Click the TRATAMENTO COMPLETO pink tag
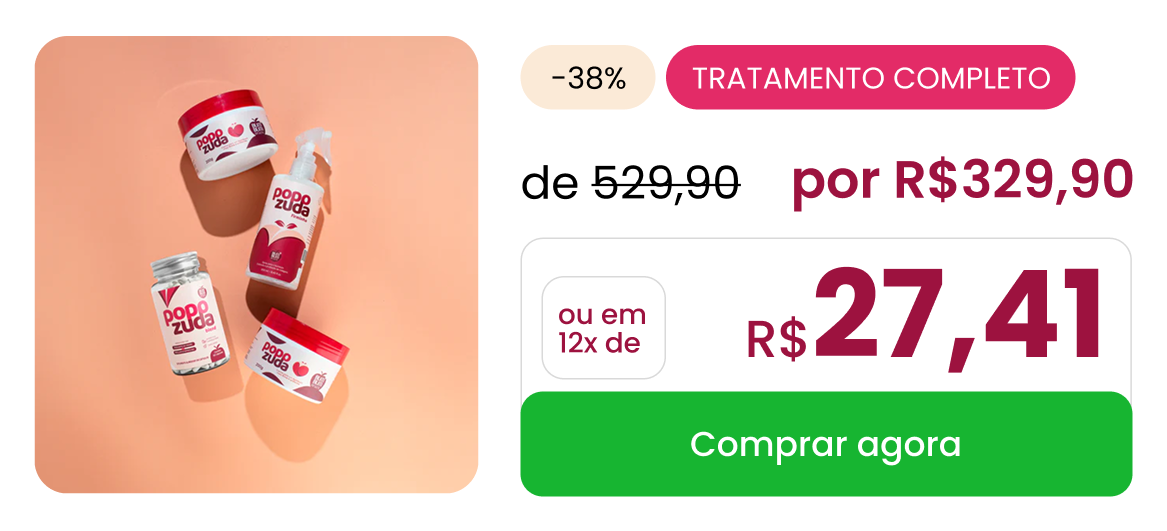The width and height of the screenshot is (1167, 531). coord(870,77)
